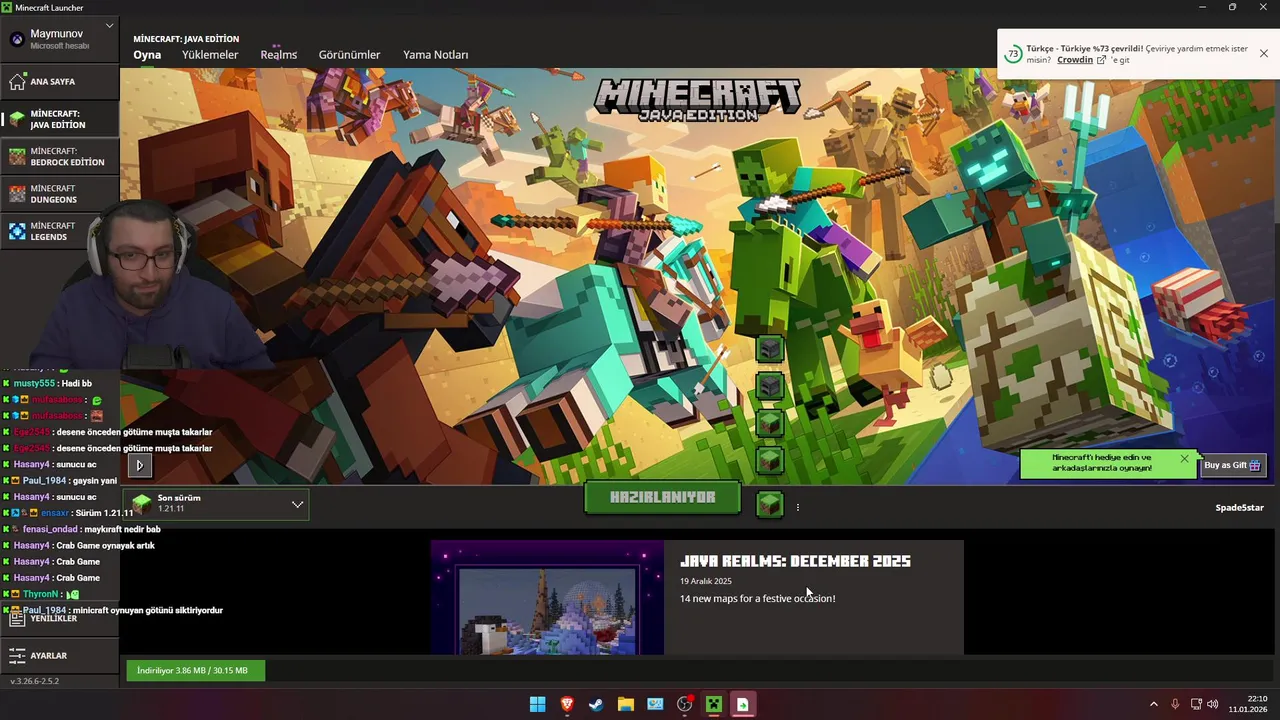Viewport: 1280px width, 720px height.
Task: Open Yenilikler news icon in sidebar
Action: [17, 618]
